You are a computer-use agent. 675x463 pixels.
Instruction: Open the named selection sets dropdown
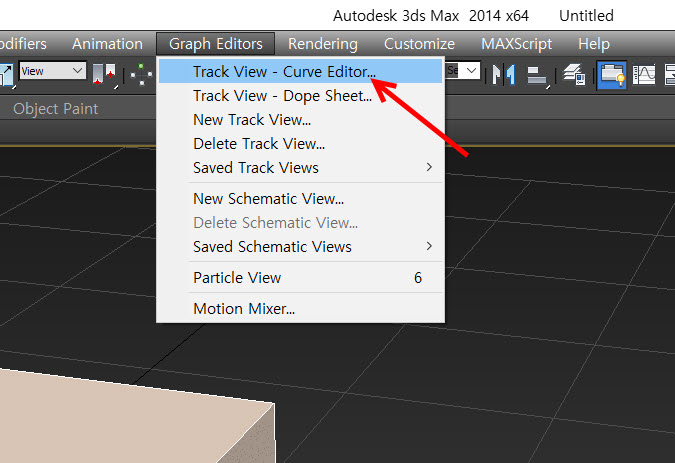tap(463, 70)
